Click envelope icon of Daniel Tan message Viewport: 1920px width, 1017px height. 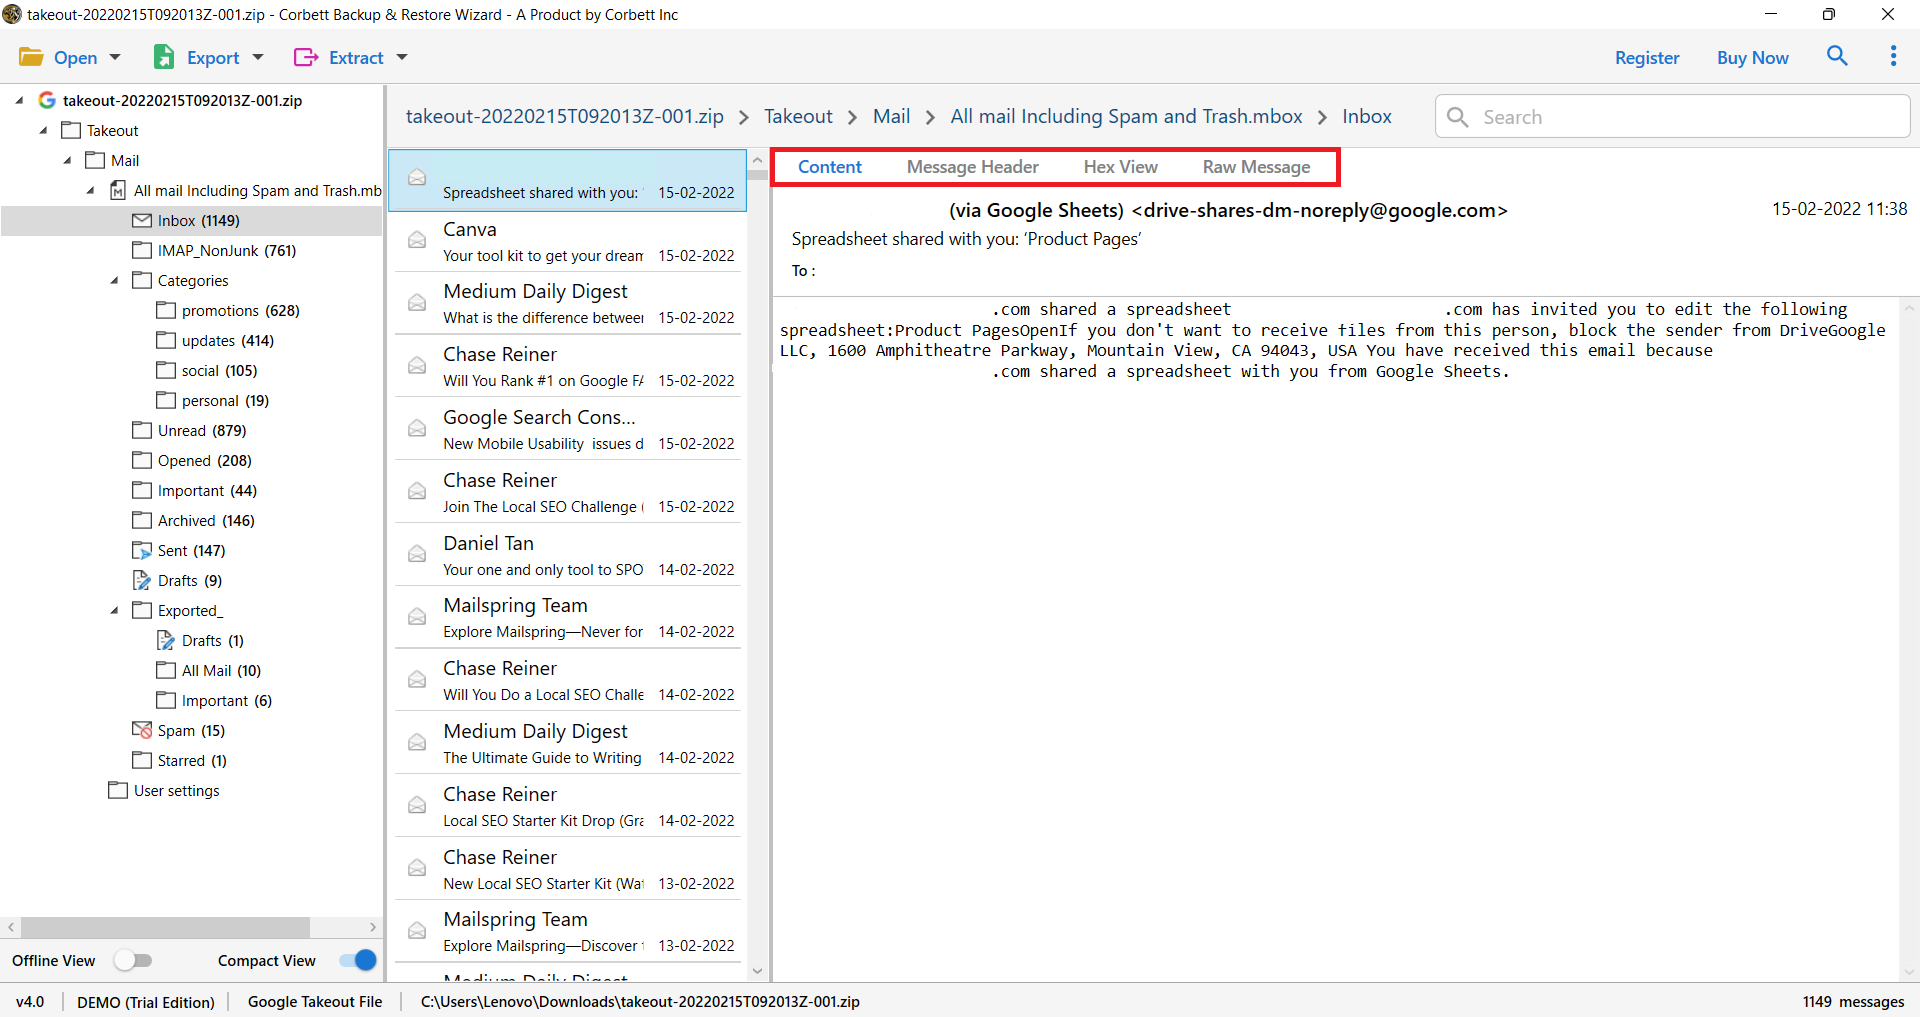(x=417, y=554)
